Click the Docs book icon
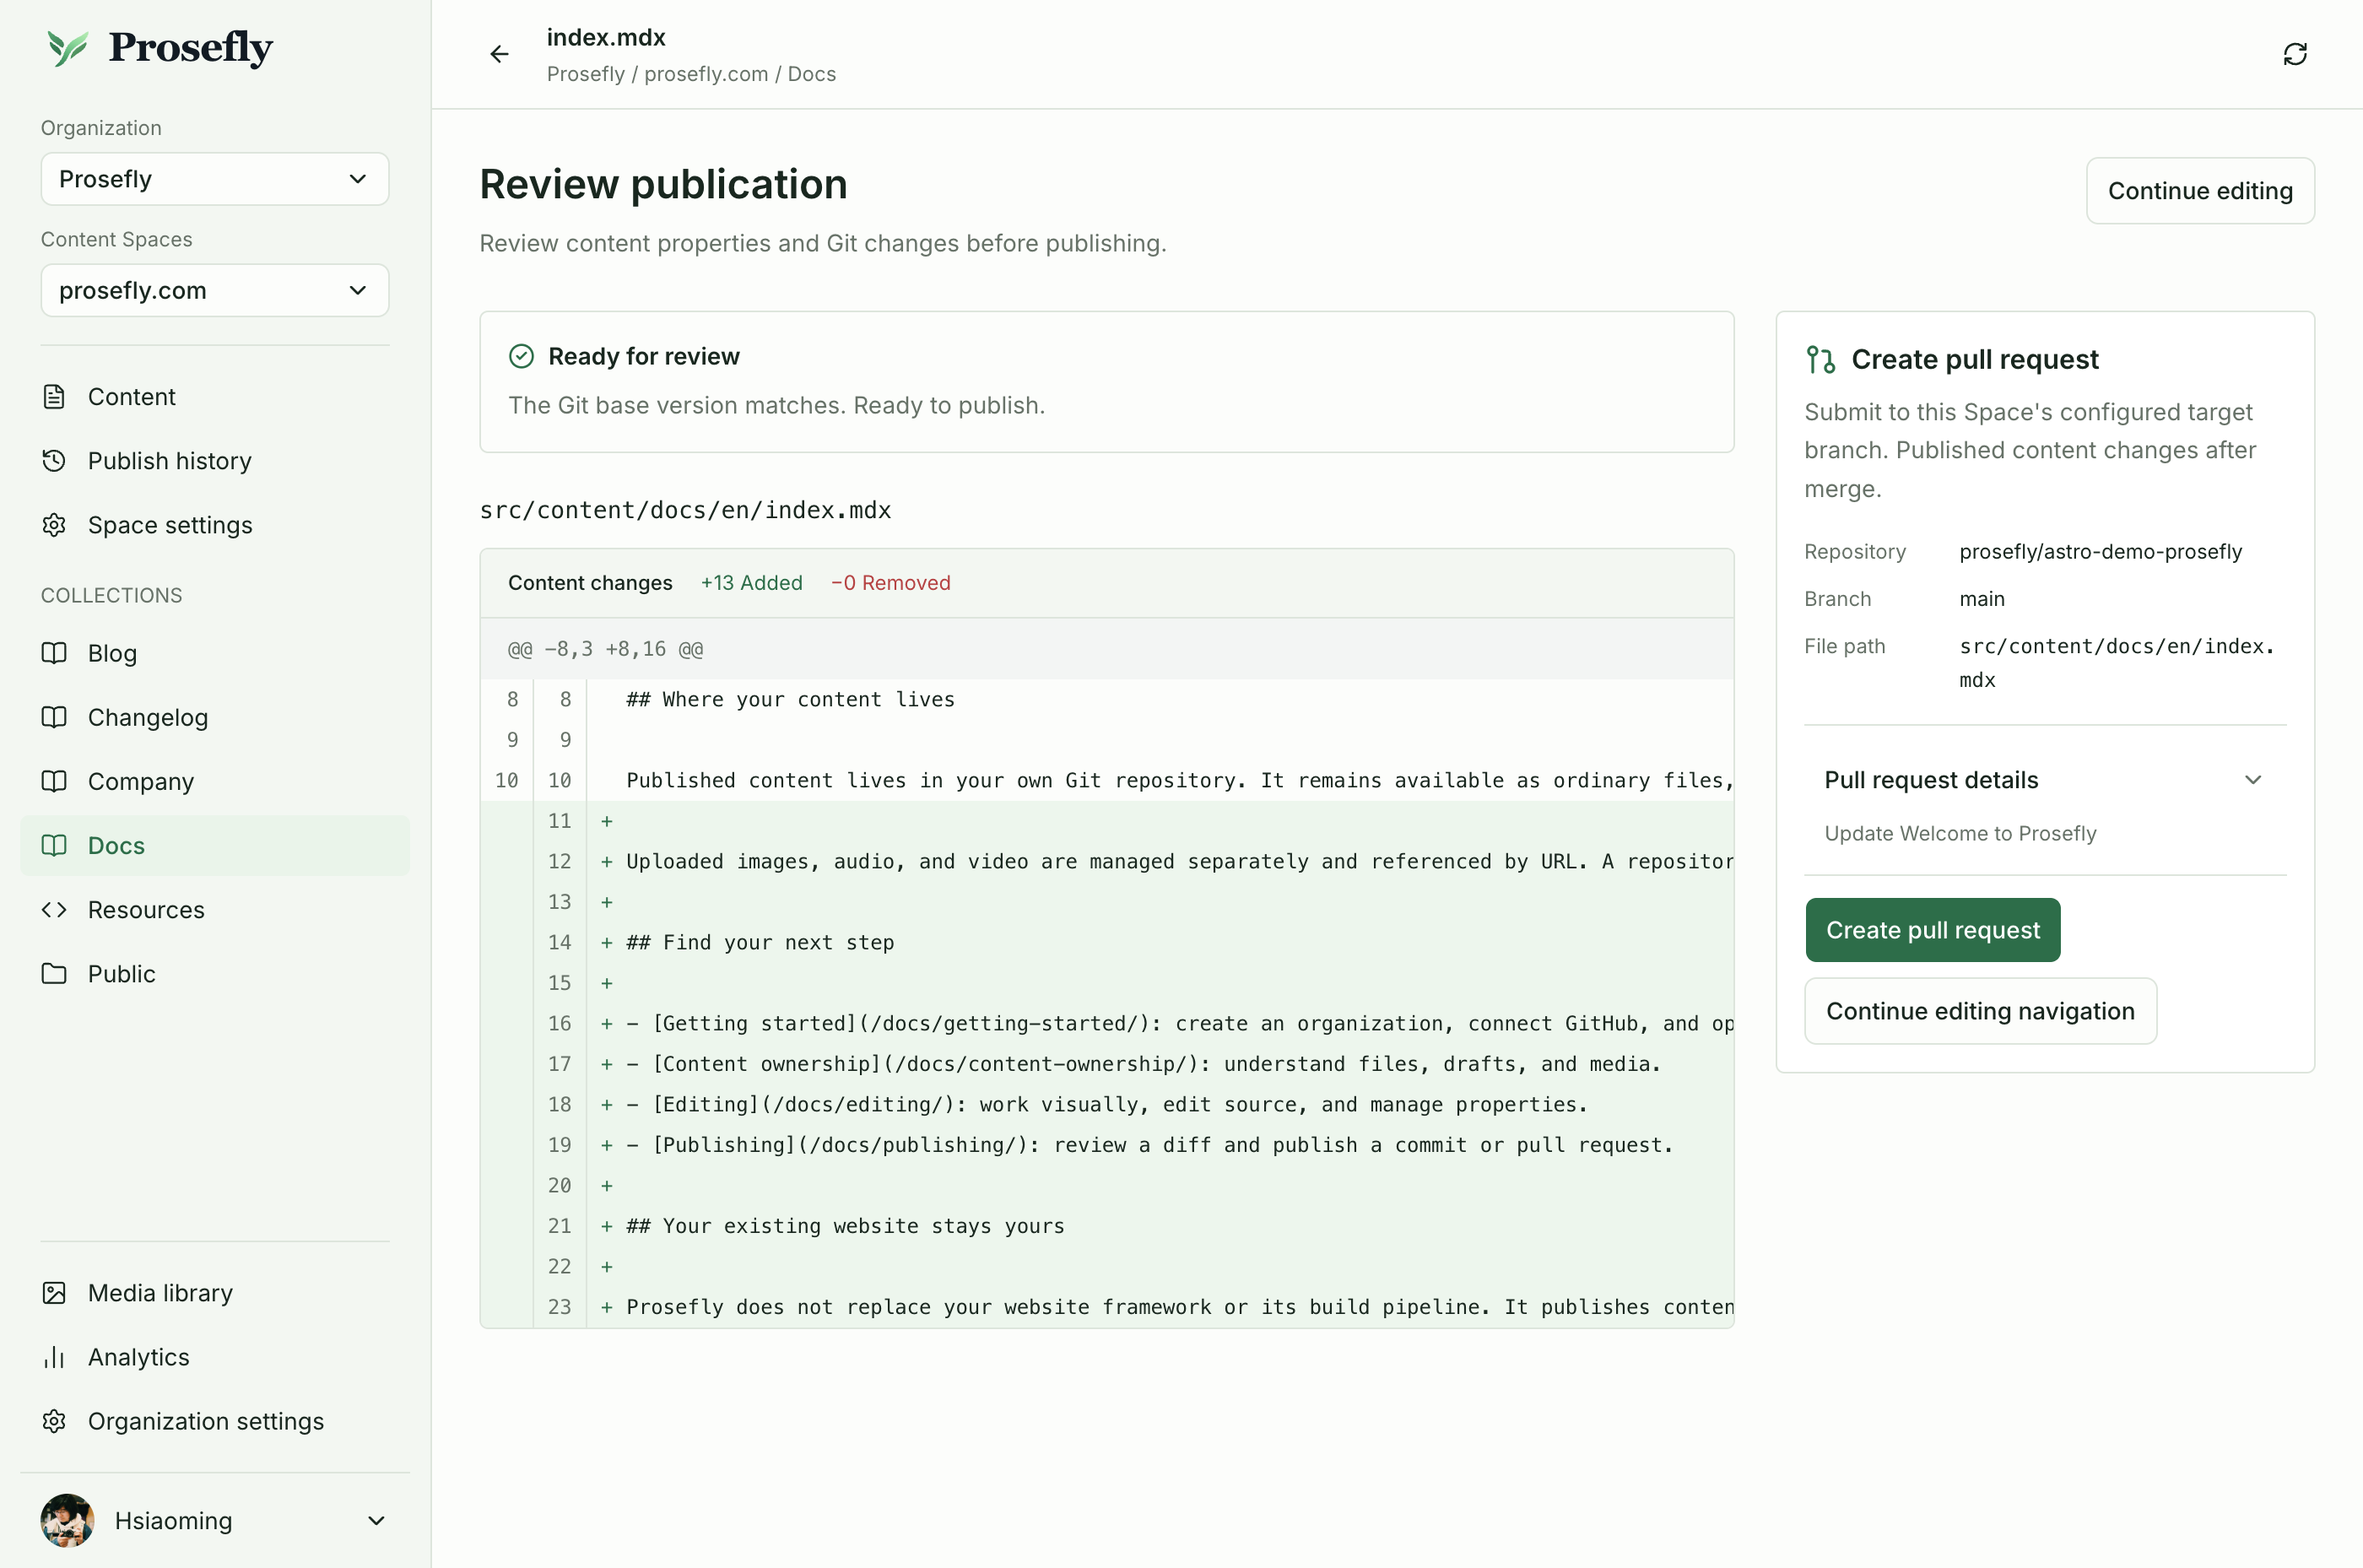The image size is (2363, 1568). (x=54, y=845)
